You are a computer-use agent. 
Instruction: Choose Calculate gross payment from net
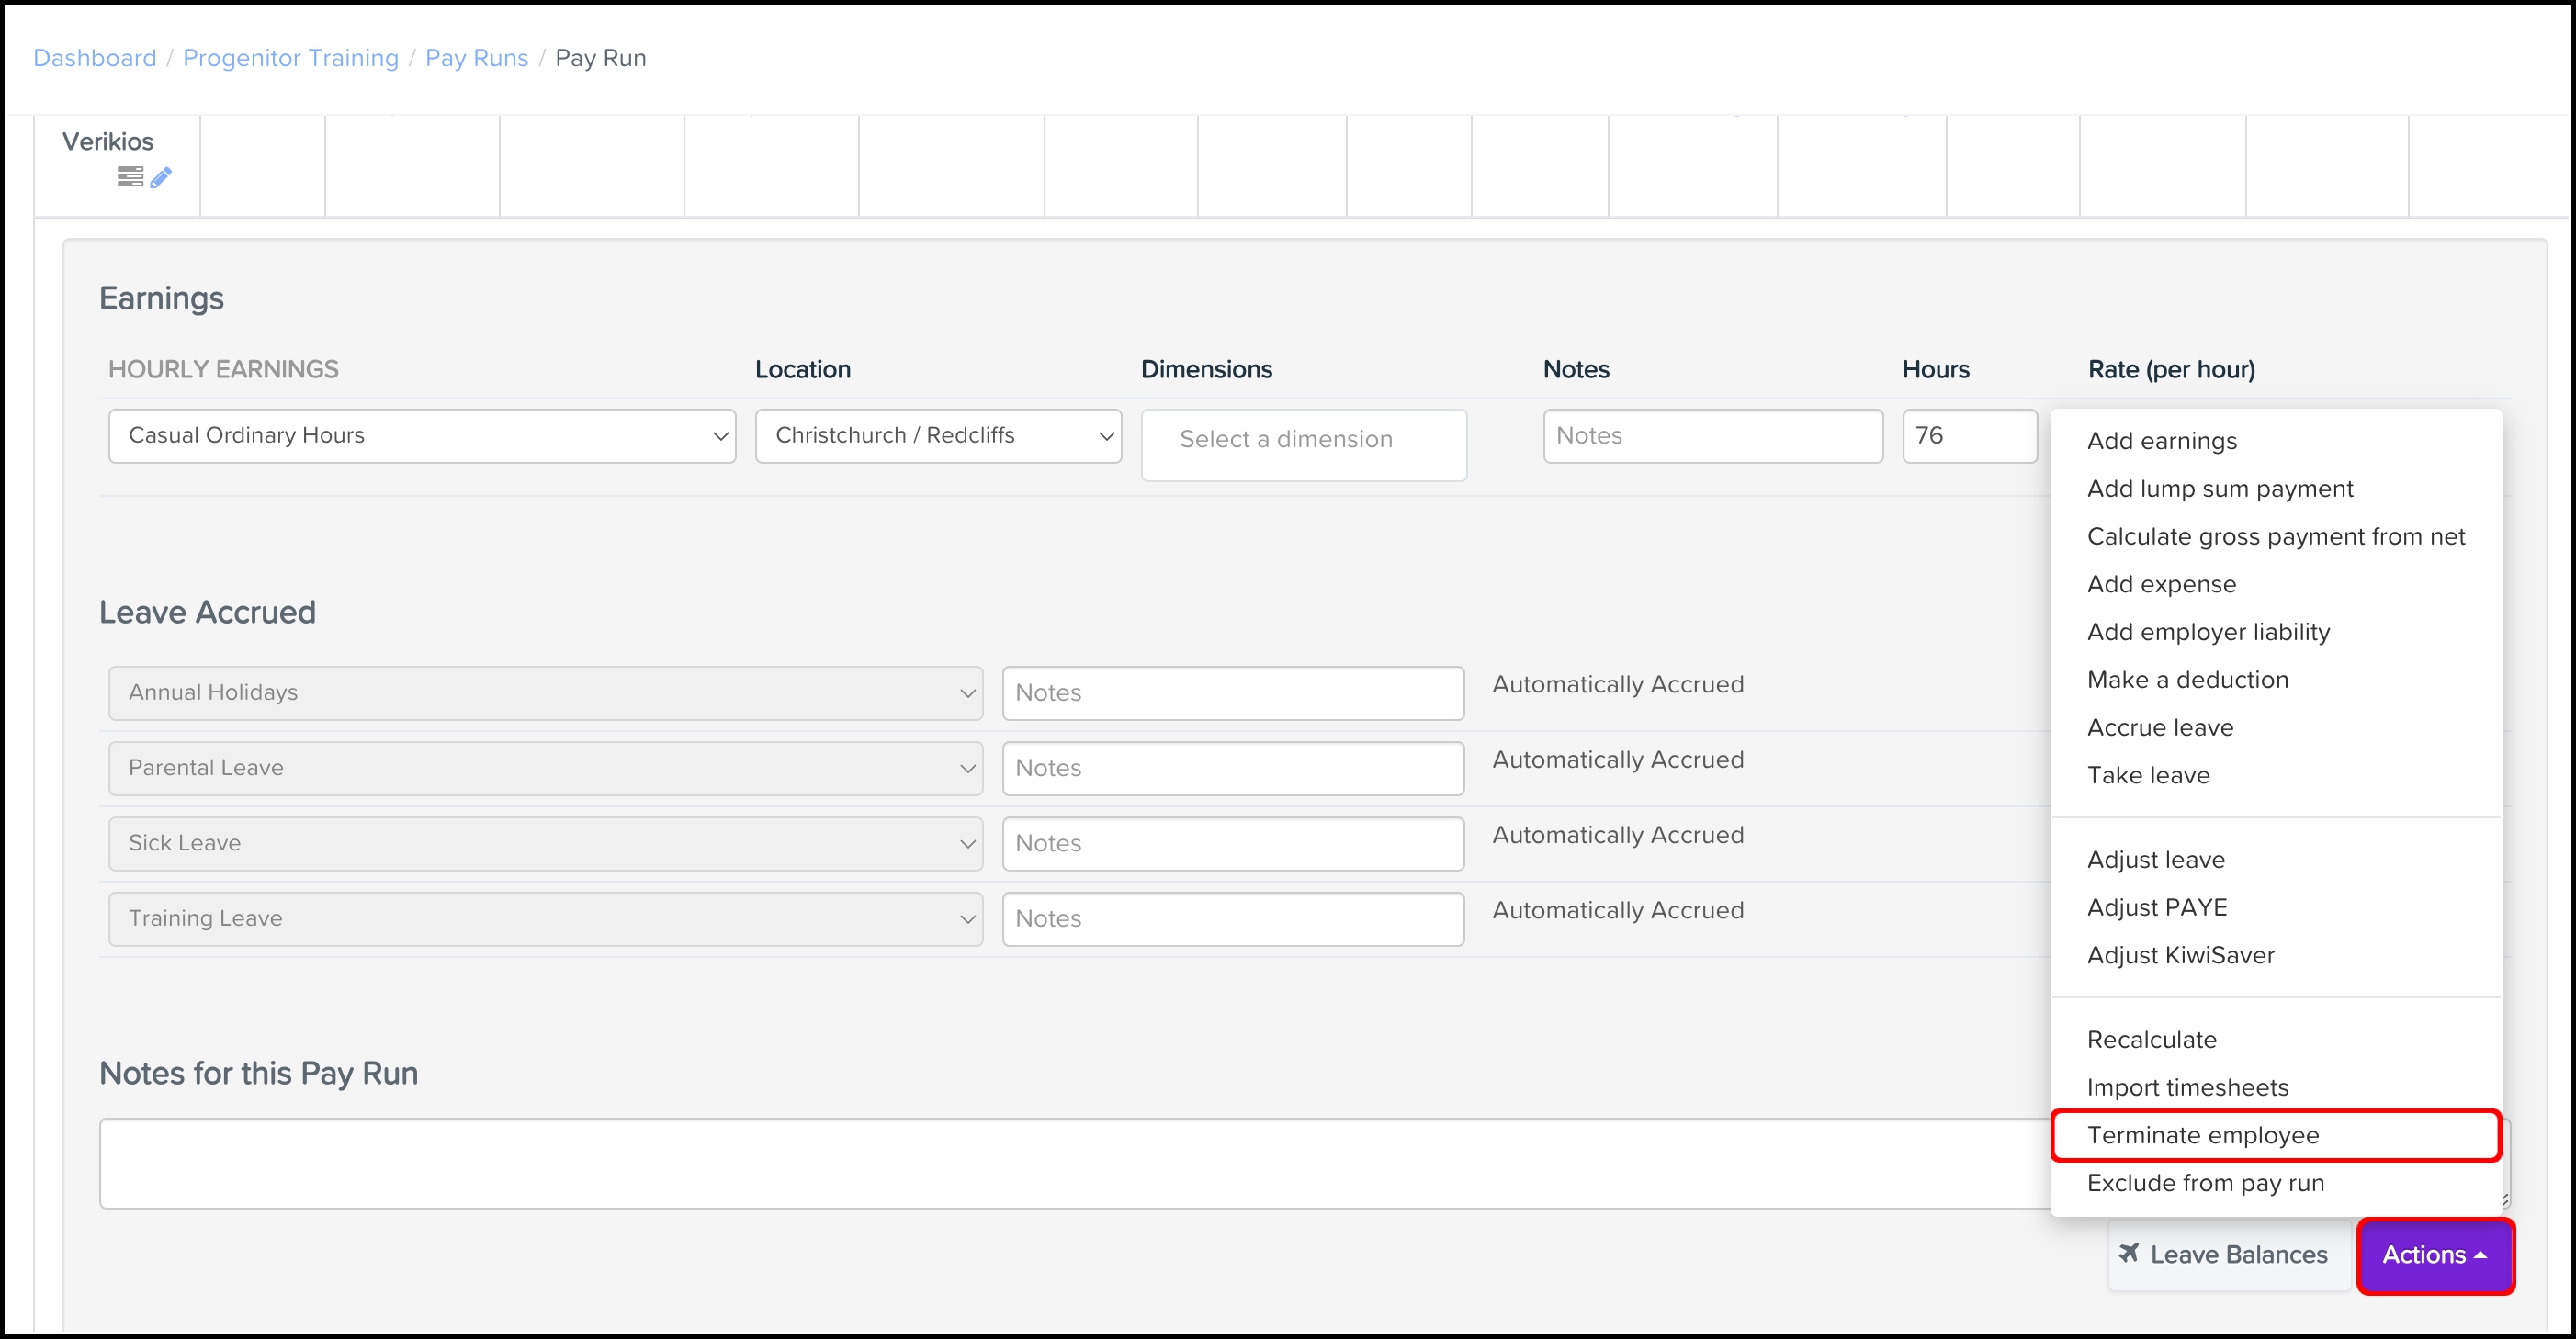(x=2277, y=536)
